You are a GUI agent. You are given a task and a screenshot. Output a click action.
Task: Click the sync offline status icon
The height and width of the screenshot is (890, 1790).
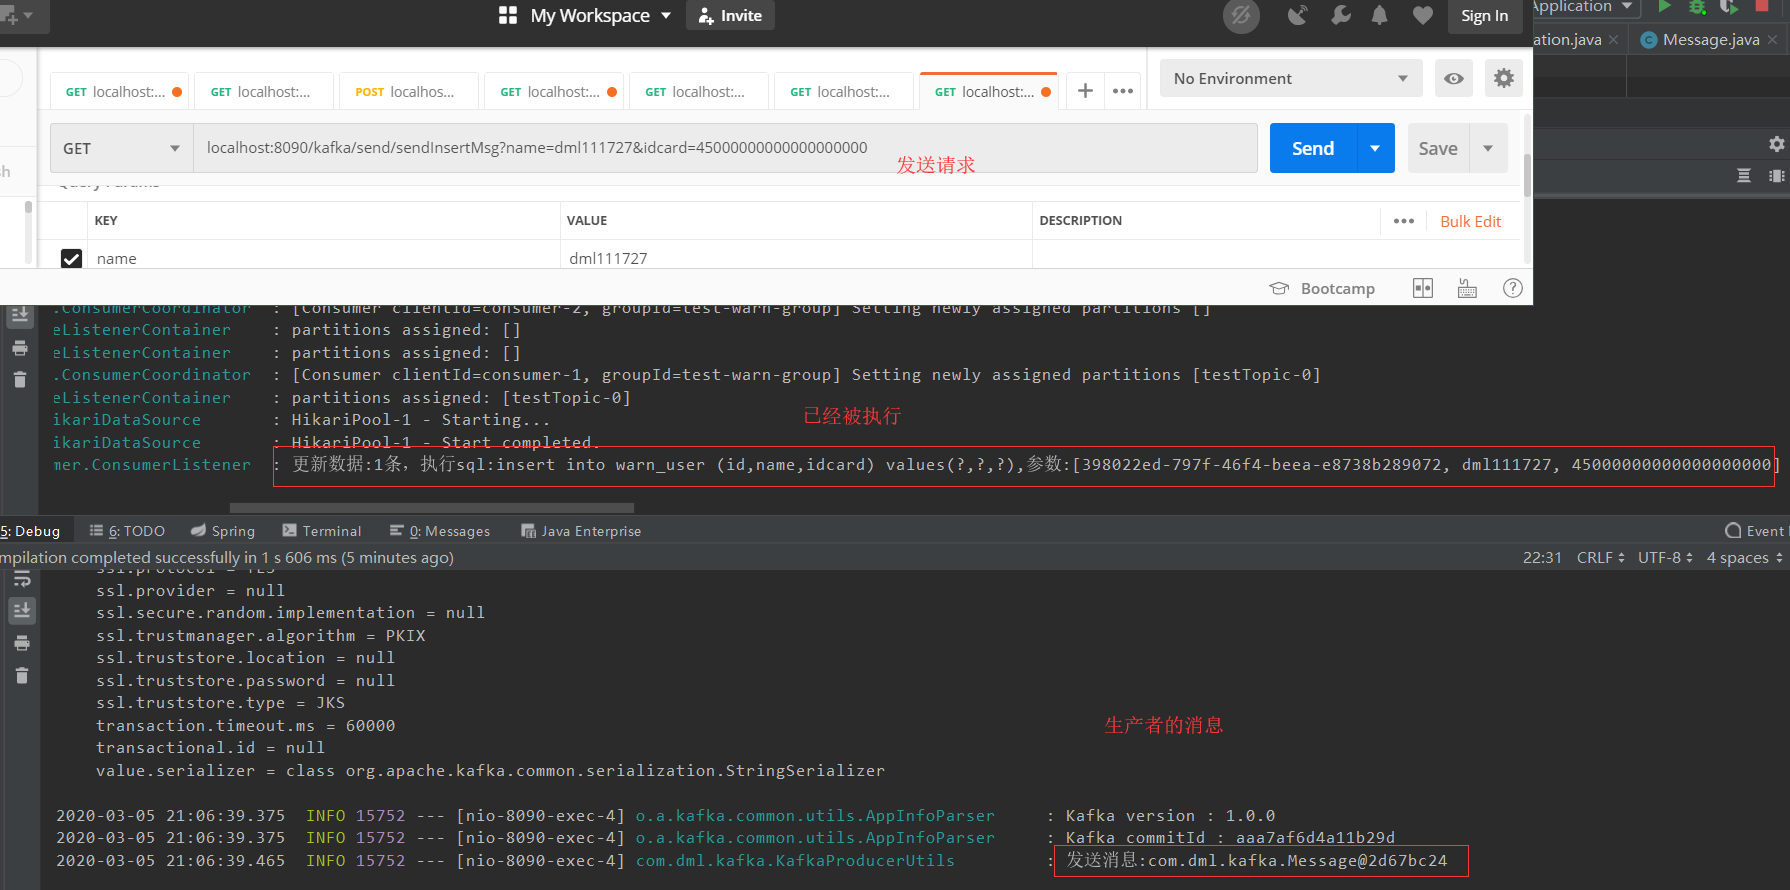pos(1241,16)
